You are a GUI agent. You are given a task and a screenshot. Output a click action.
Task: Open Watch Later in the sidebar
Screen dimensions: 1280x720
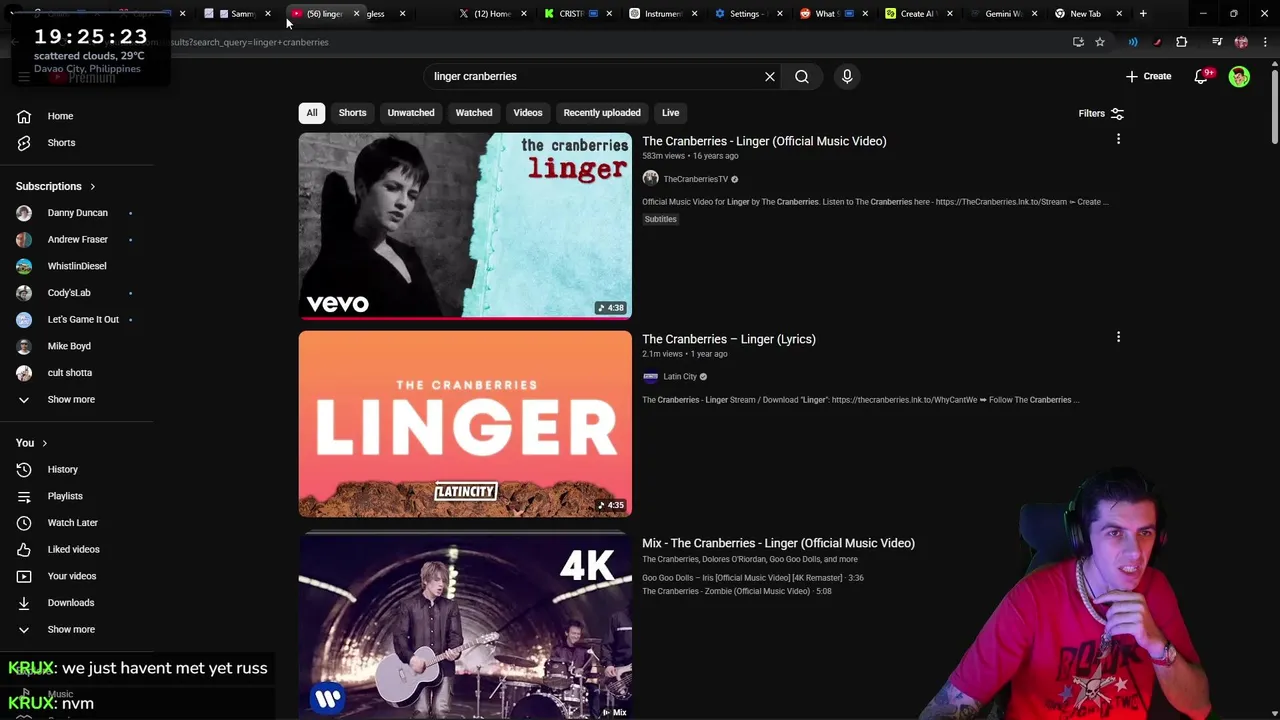75,523
